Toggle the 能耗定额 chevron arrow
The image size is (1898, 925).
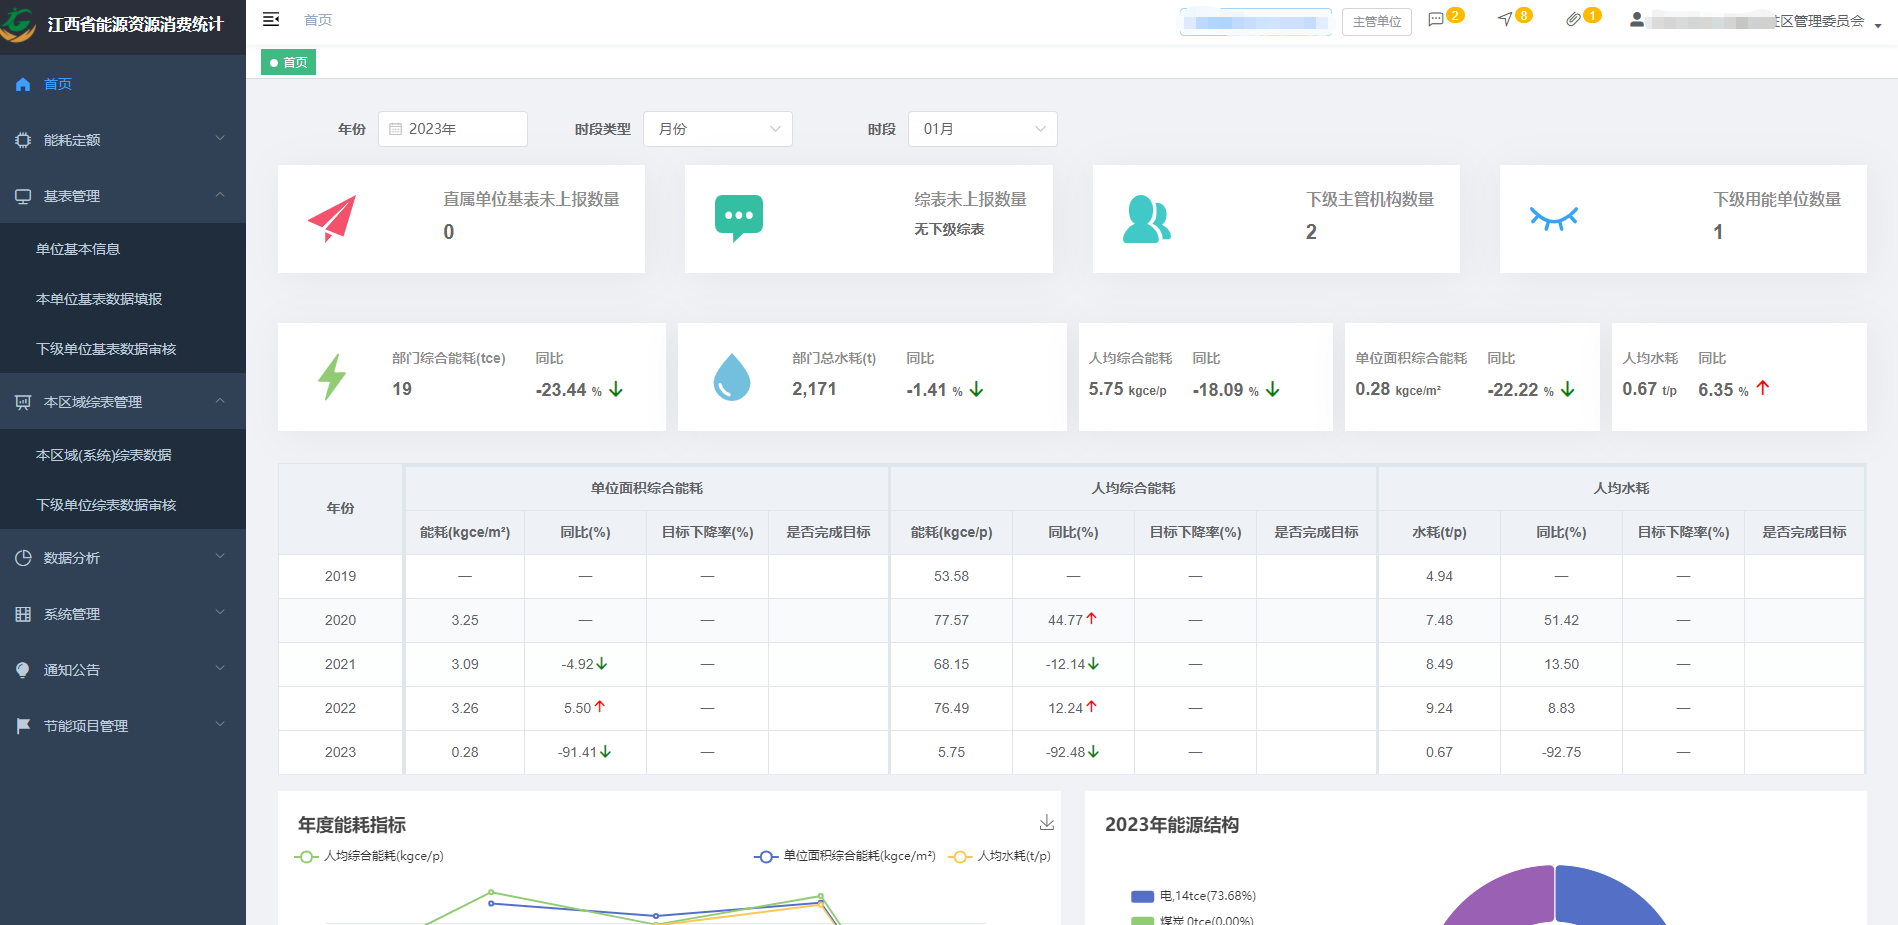click(220, 138)
